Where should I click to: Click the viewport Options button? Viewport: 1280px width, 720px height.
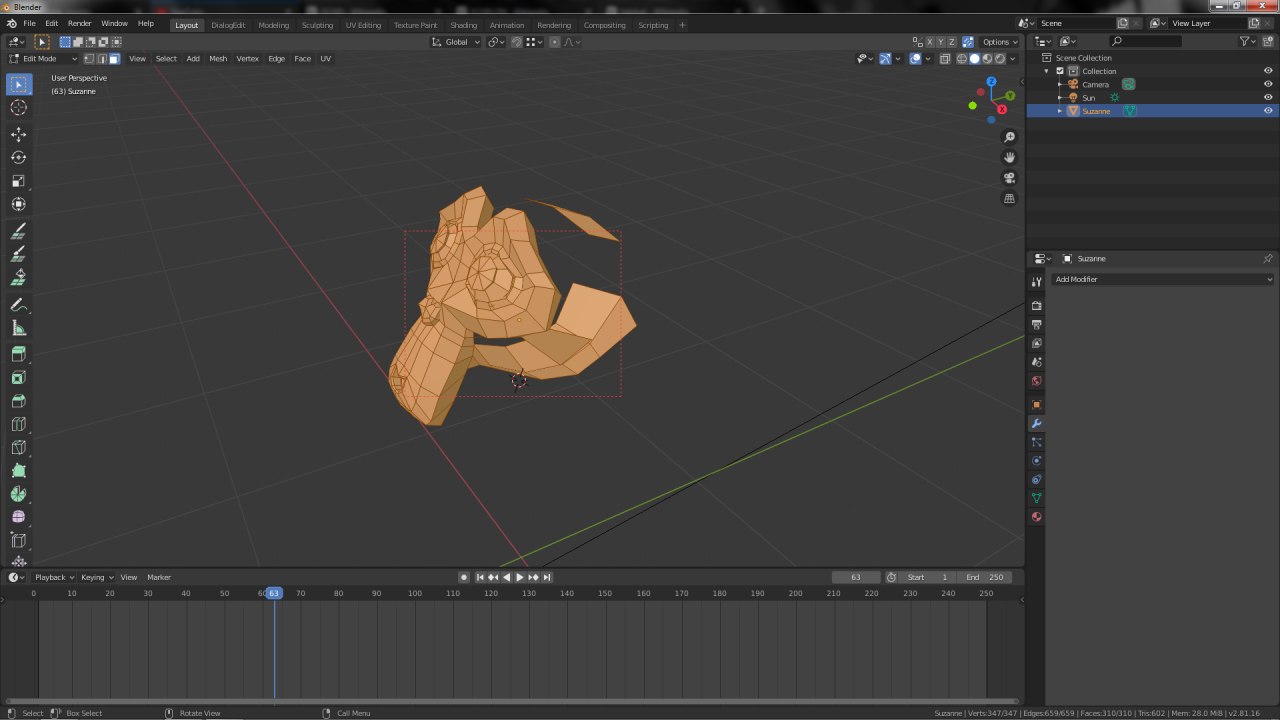(x=999, y=42)
